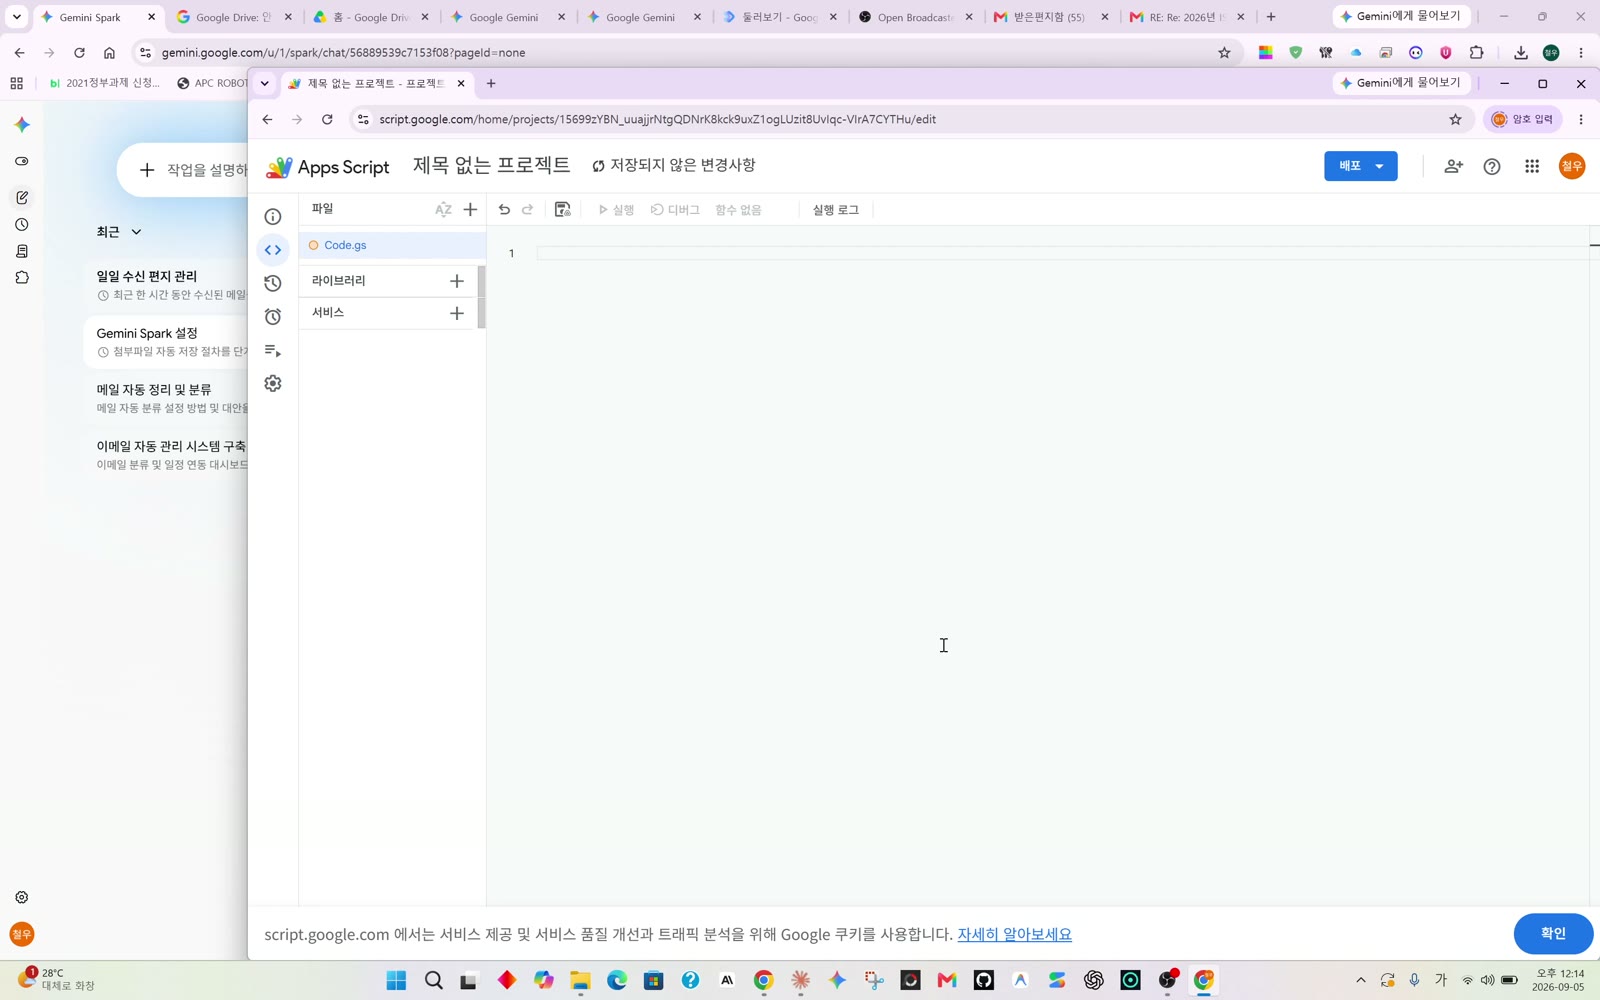Open Project History clock icon in sidebar
The height and width of the screenshot is (1000, 1600).
273,283
